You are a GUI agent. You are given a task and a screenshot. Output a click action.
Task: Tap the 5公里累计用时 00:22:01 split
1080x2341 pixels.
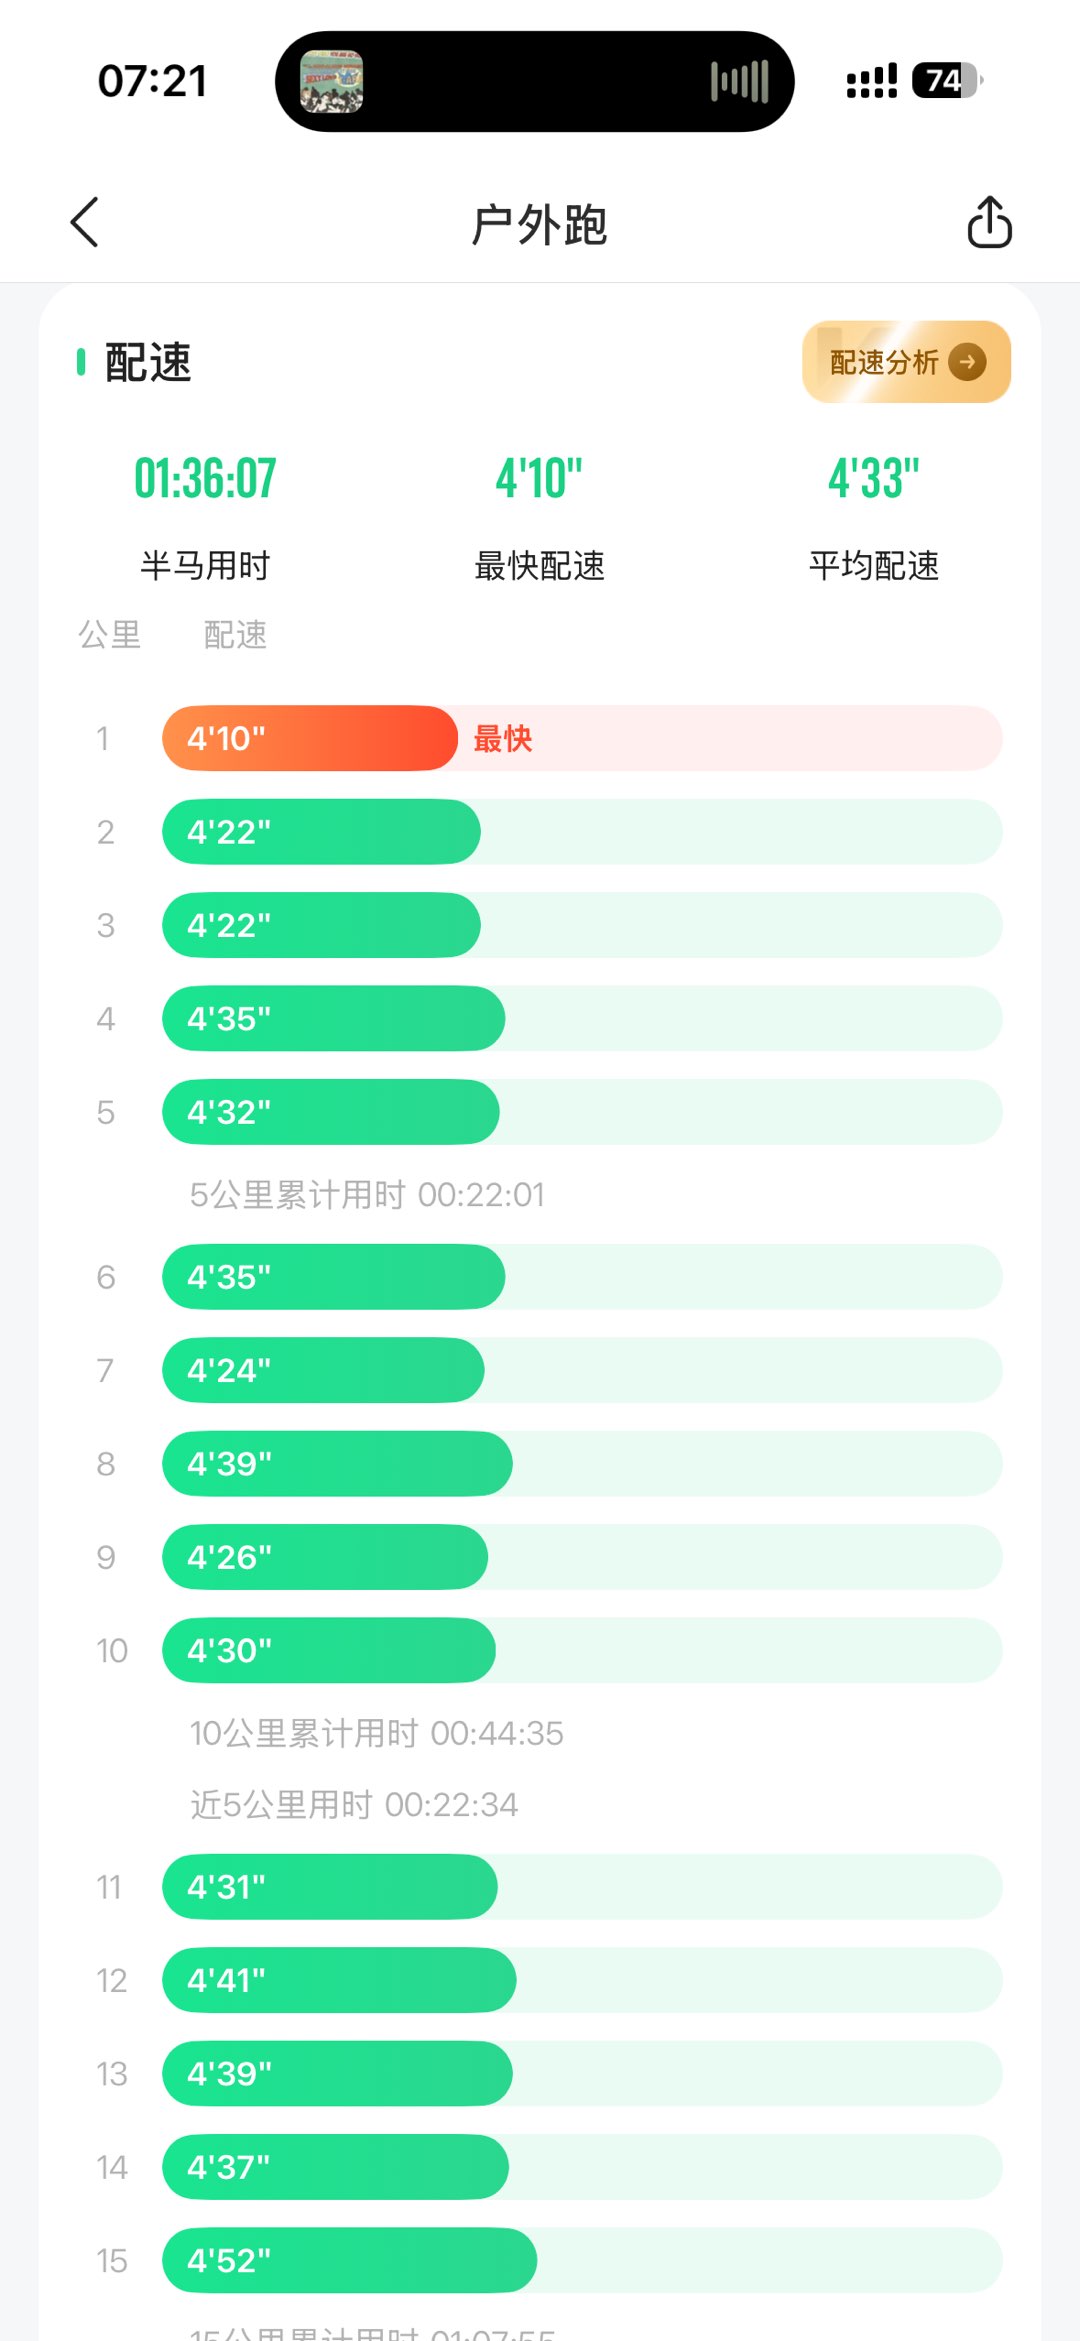[367, 1194]
